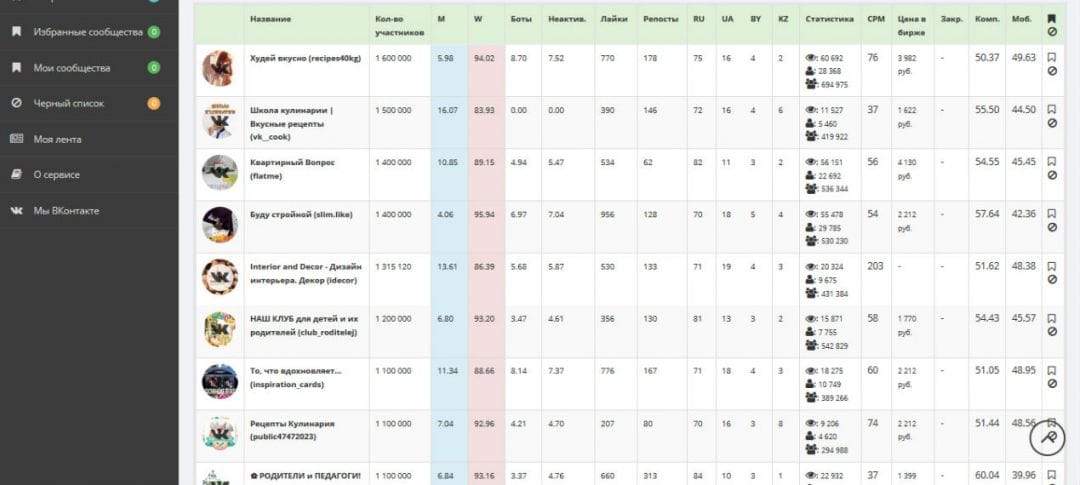1080x485 pixels.
Task: Sort by the Статистика column header
Action: pos(829,19)
